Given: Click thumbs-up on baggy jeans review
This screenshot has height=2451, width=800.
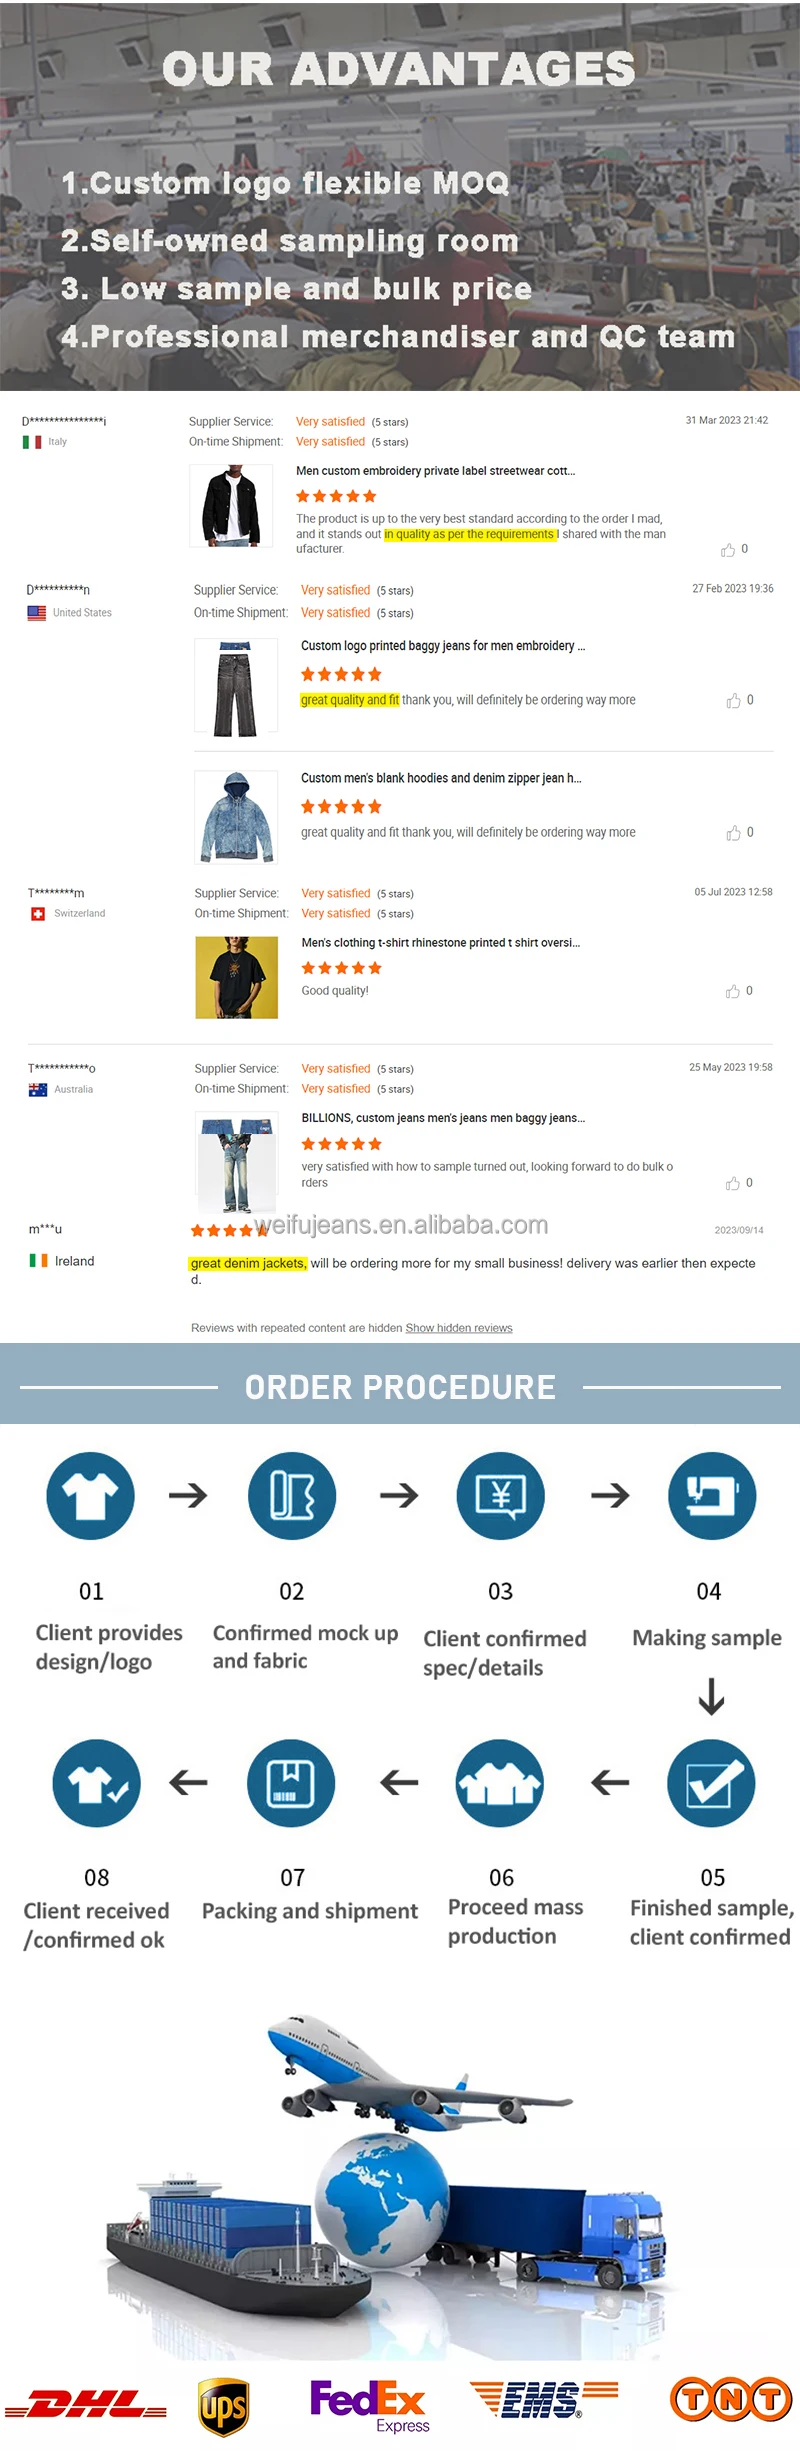Looking at the screenshot, I should click(734, 701).
